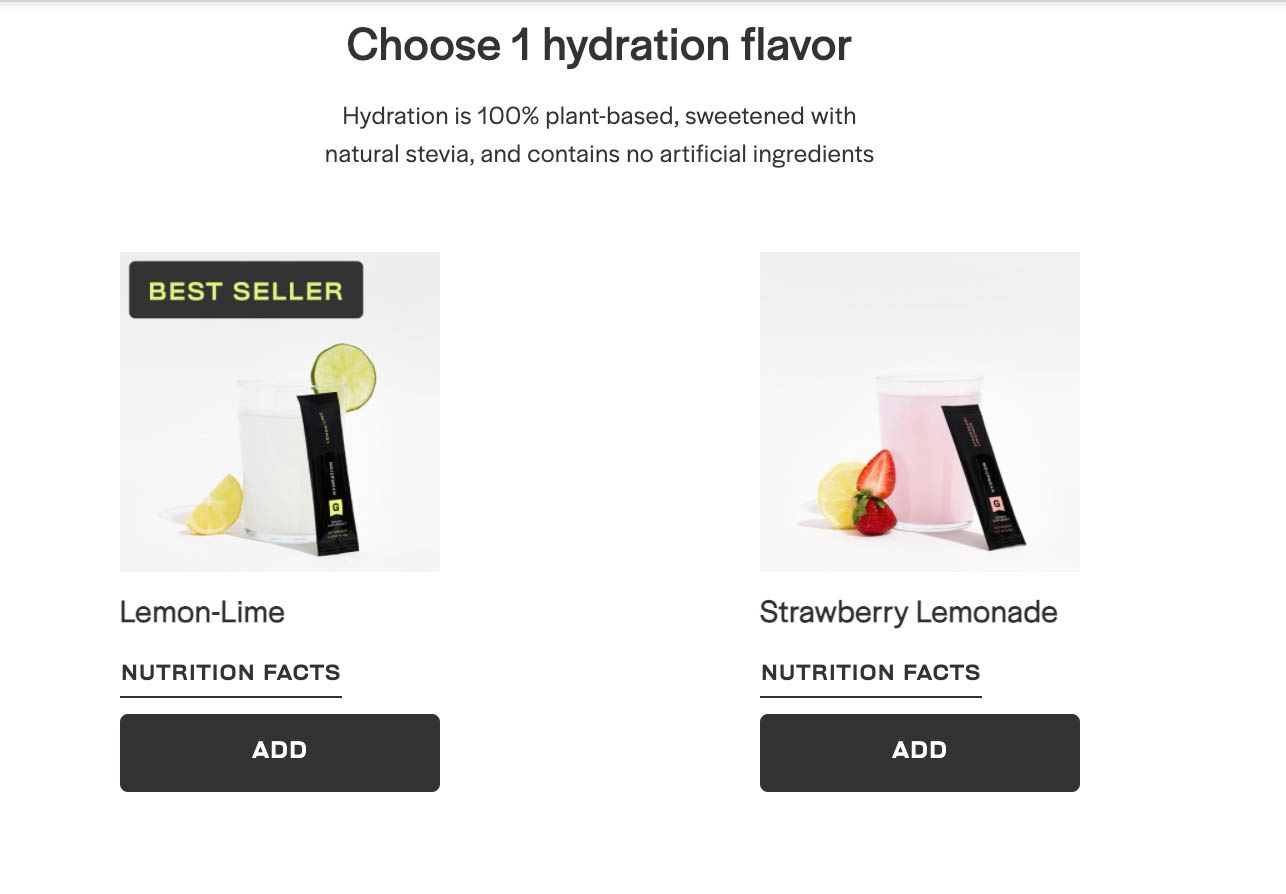The width and height of the screenshot is (1286, 894).
Task: Add the Strawberry Lemonade hydration flavor
Action: [919, 752]
